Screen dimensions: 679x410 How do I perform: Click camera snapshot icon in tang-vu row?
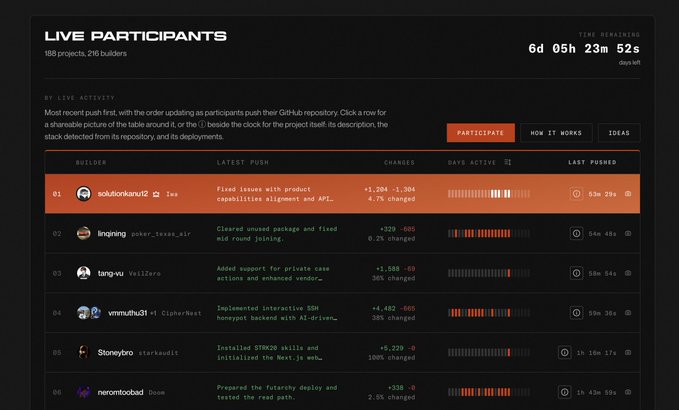[x=628, y=273]
